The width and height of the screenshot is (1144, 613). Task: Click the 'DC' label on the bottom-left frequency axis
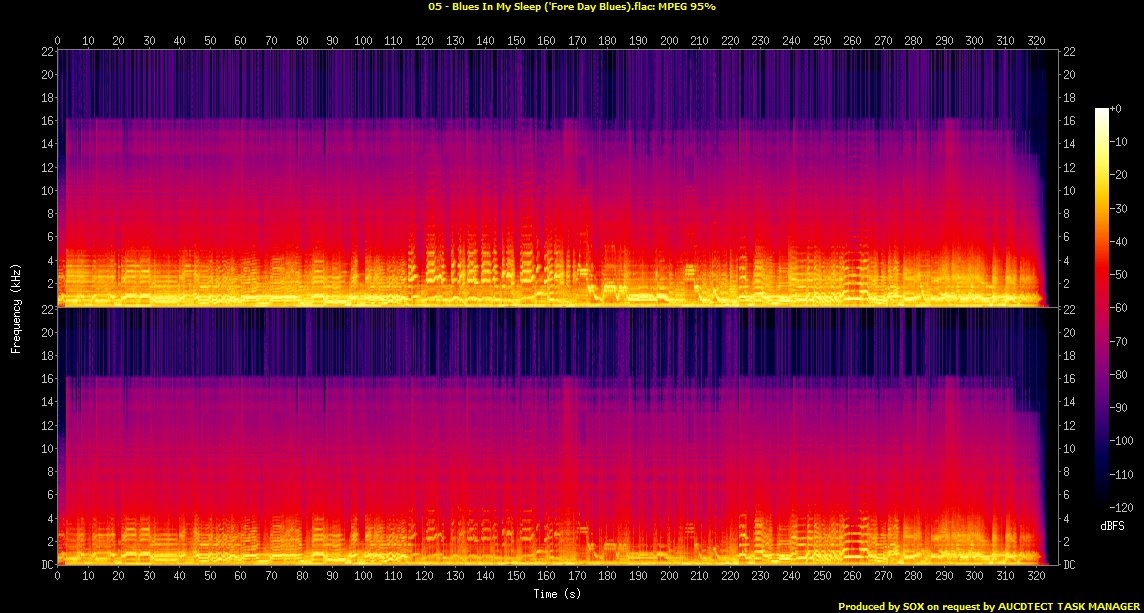click(44, 565)
